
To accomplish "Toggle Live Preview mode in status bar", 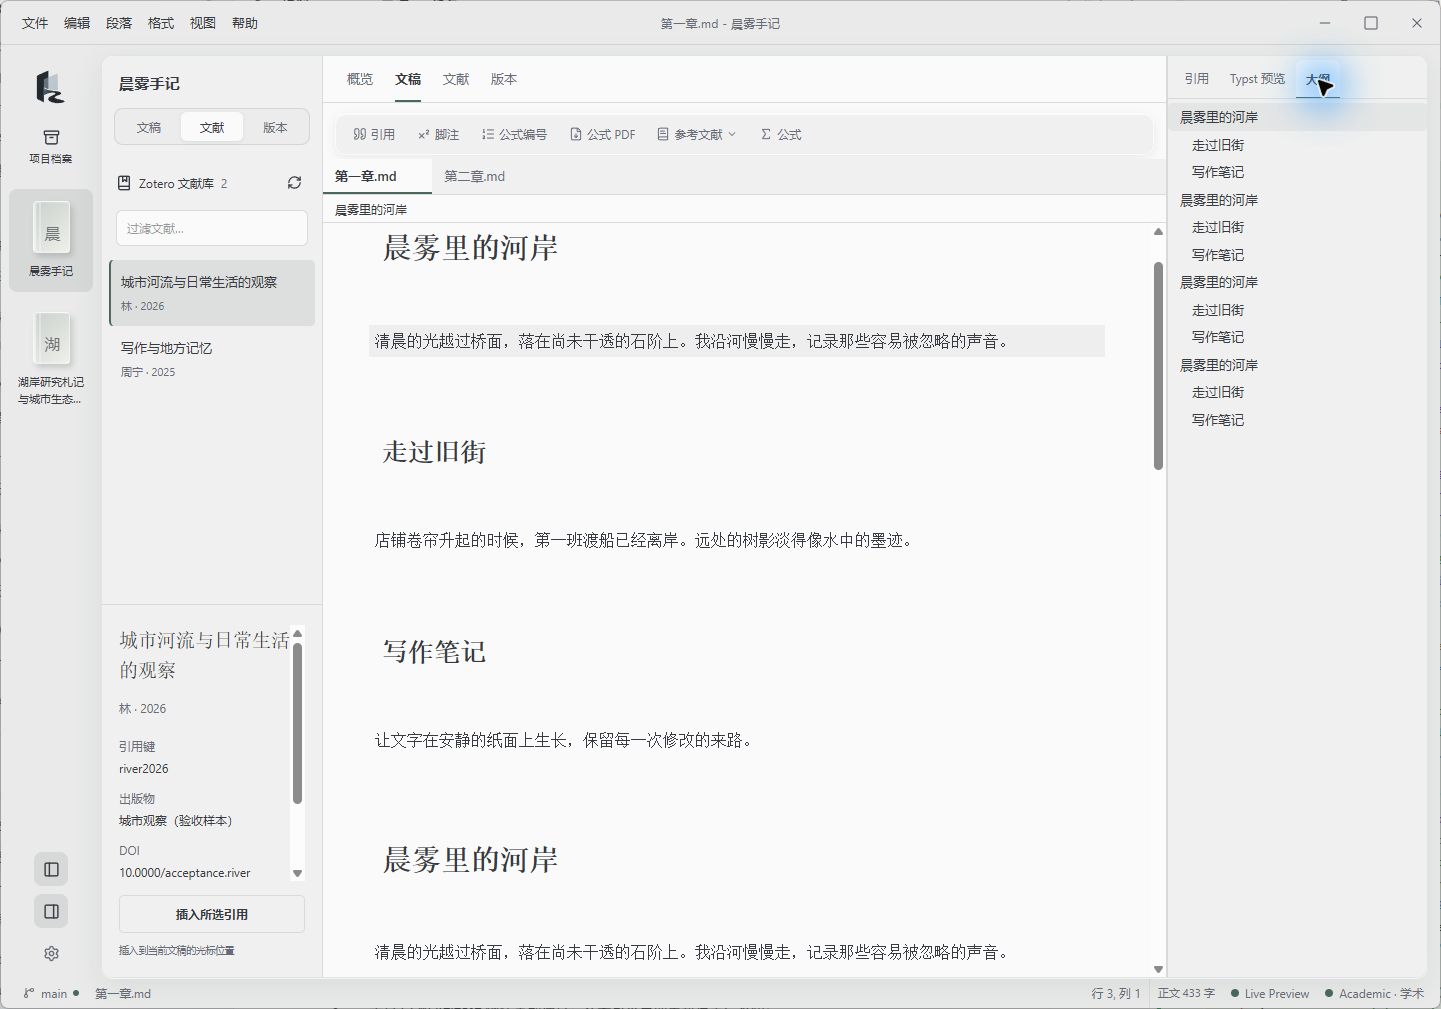I will [x=1270, y=993].
